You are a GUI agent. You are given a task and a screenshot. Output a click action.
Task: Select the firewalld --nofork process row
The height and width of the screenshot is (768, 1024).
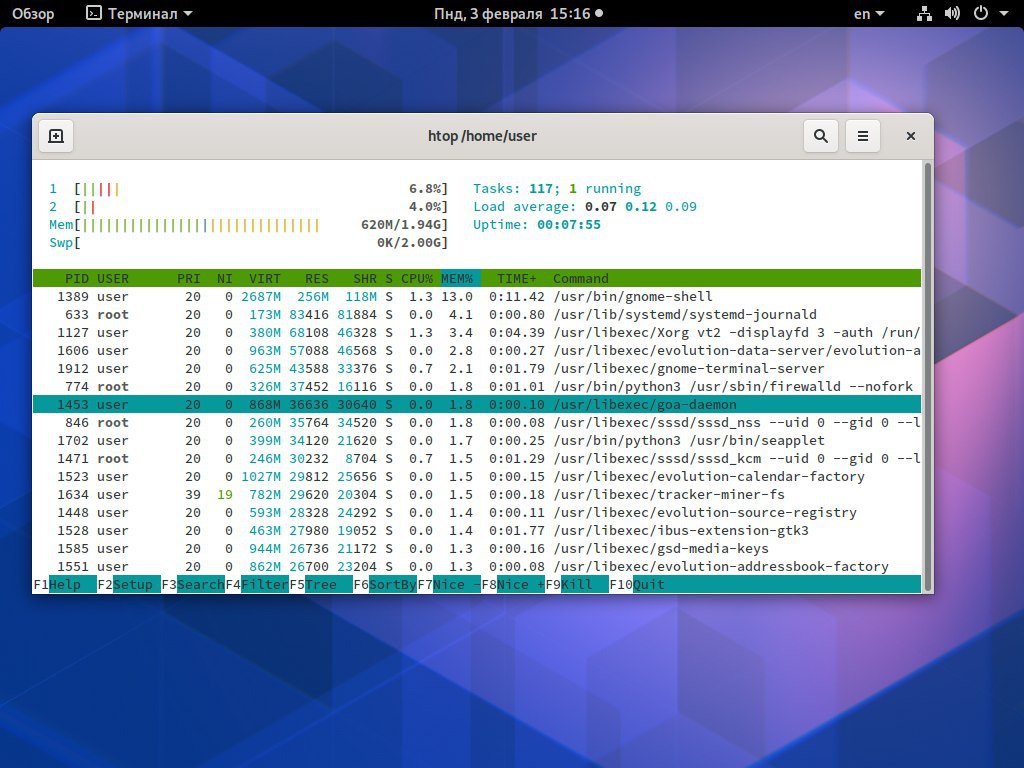[477, 387]
